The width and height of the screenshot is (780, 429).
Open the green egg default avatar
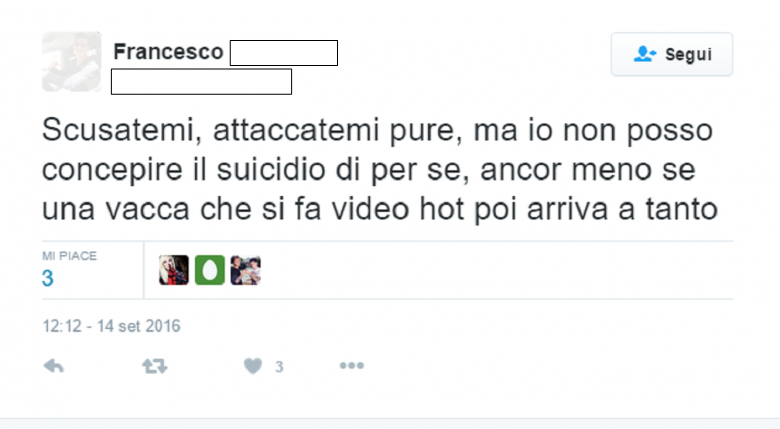click(x=209, y=270)
